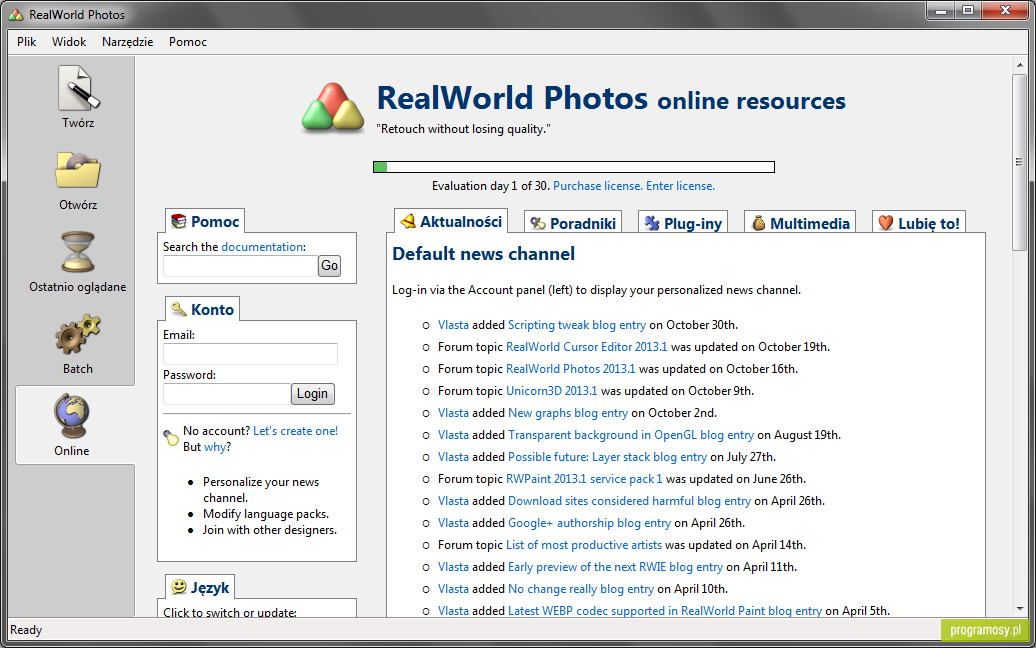Image resolution: width=1036 pixels, height=648 pixels.
Task: Open the Lubię to! tab
Action: pos(919,223)
